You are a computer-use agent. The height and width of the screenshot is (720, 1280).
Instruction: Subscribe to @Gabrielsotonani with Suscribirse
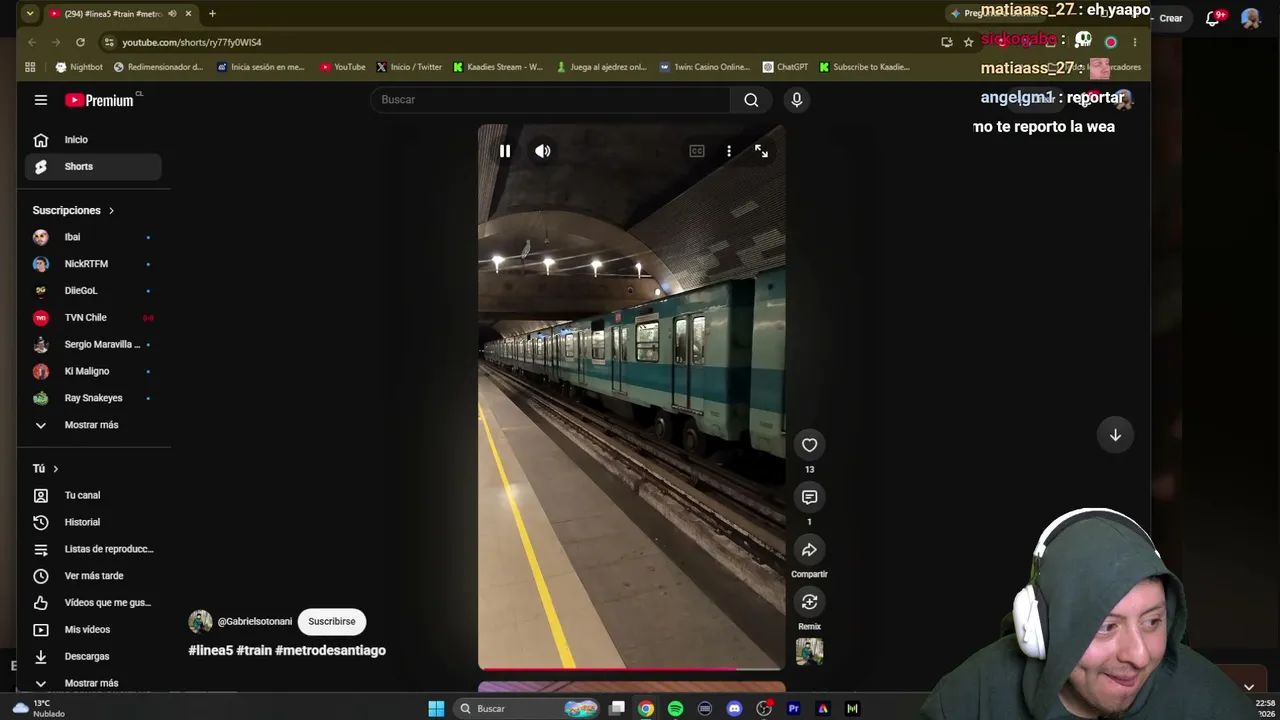tap(332, 622)
